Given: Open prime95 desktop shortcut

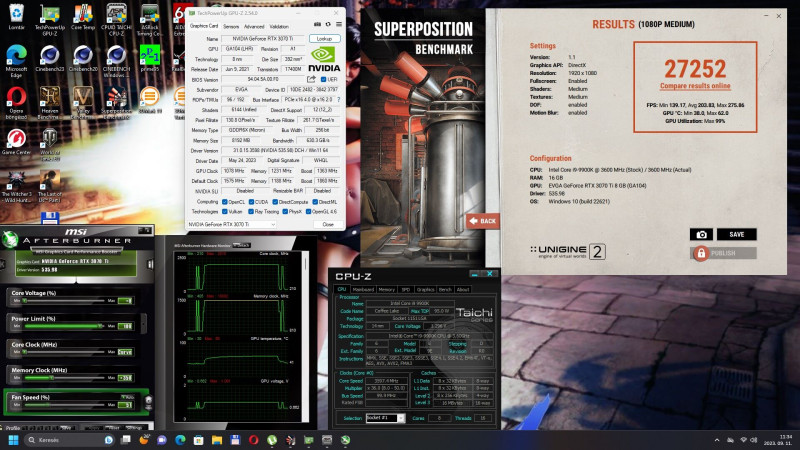Looking at the screenshot, I should tap(149, 58).
